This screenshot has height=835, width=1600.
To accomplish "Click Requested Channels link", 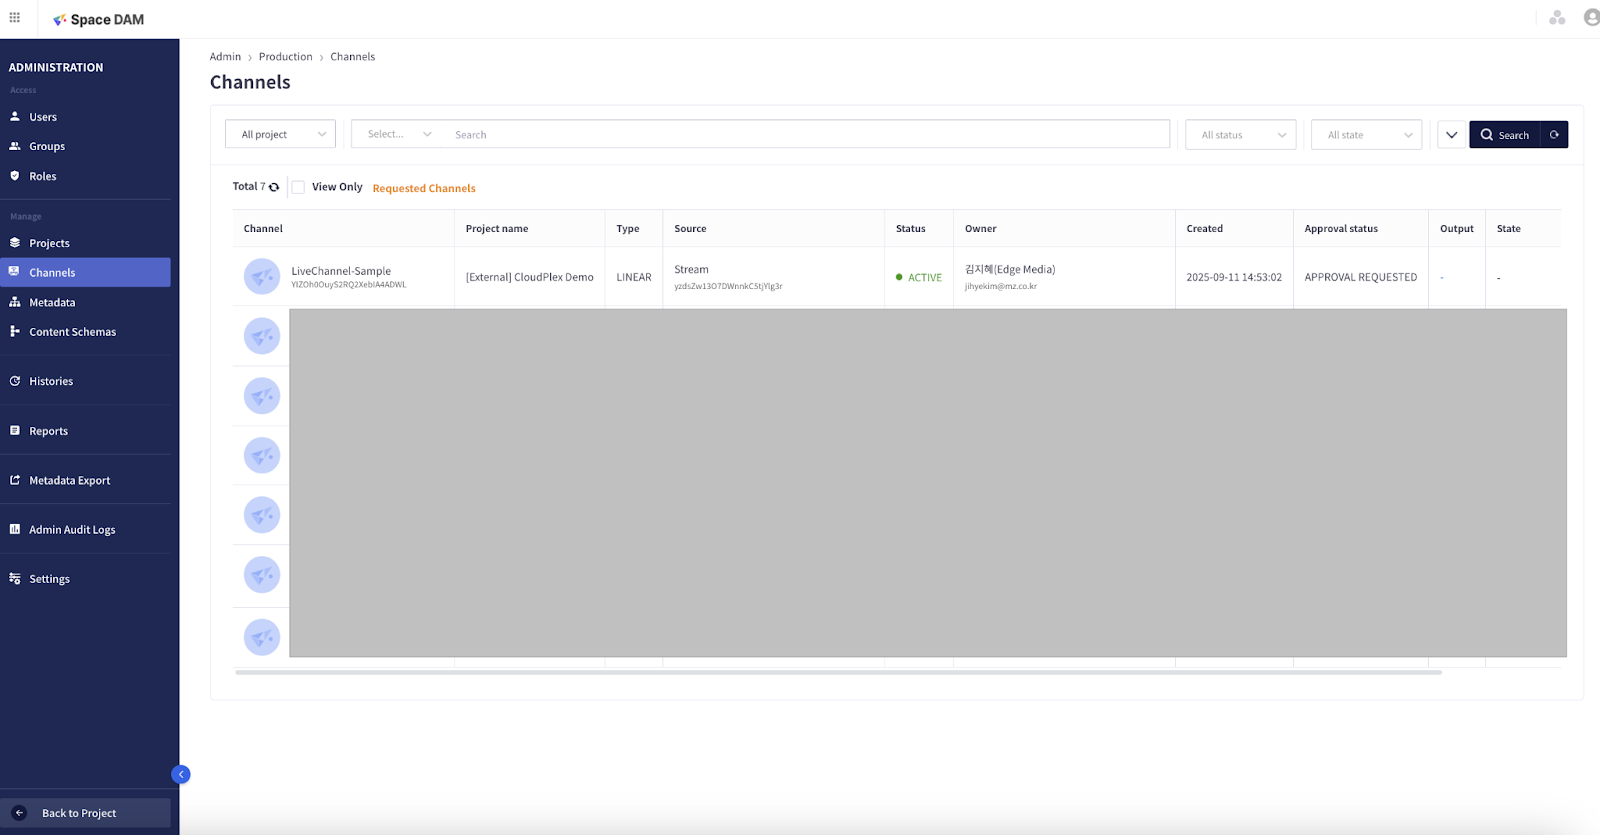I will [424, 188].
